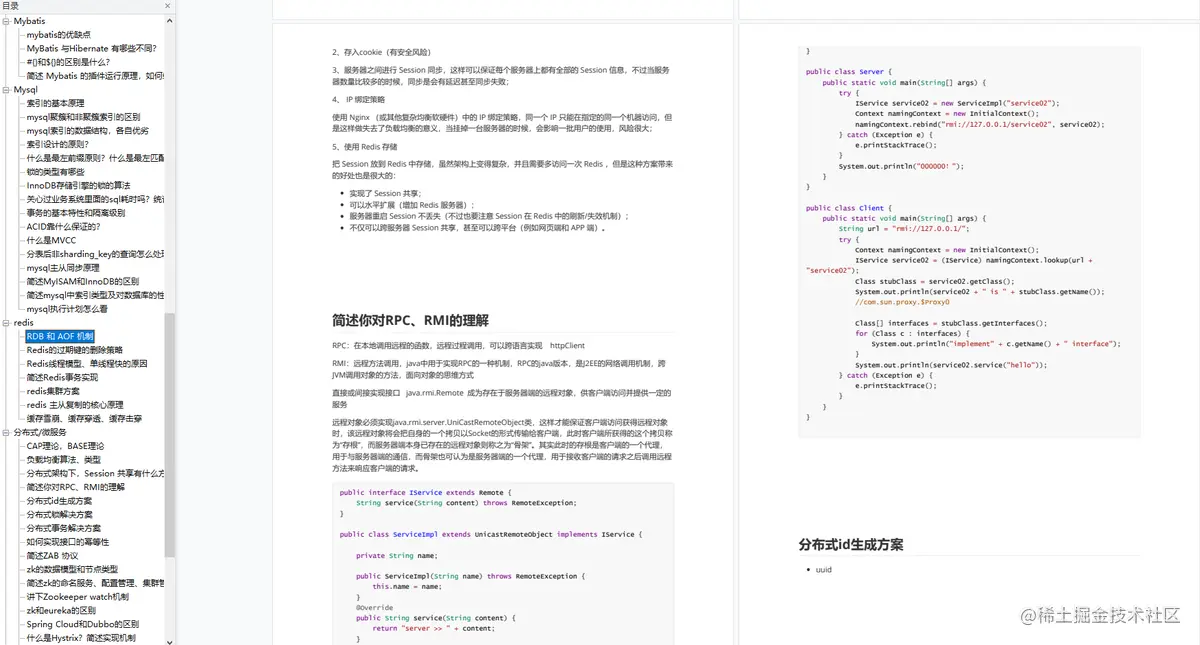Select 索引的基本原理 in outline
Viewport: 1200px width, 645px height.
[x=55, y=103]
